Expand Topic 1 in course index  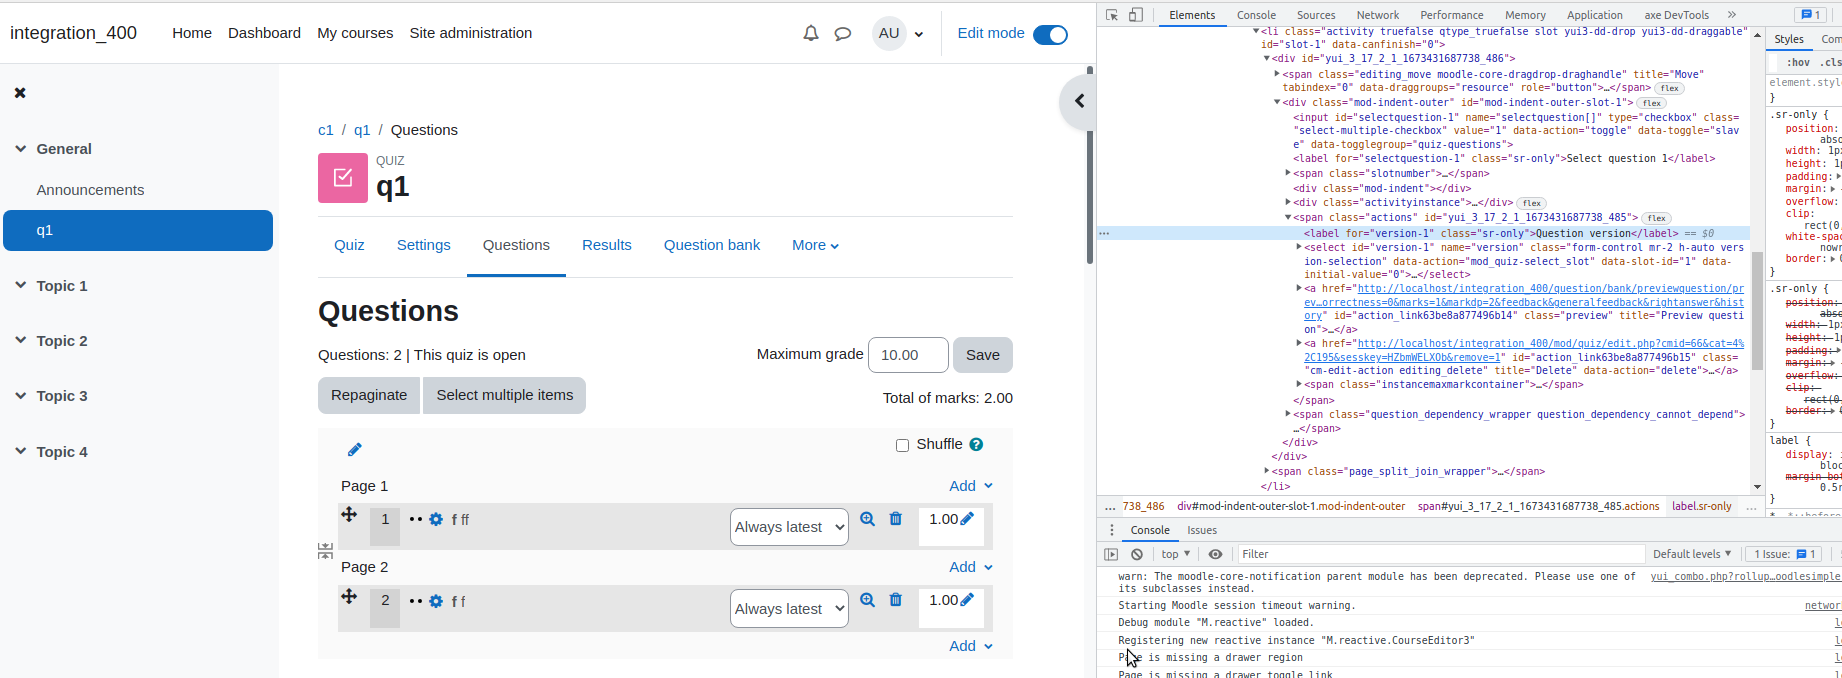tap(20, 286)
